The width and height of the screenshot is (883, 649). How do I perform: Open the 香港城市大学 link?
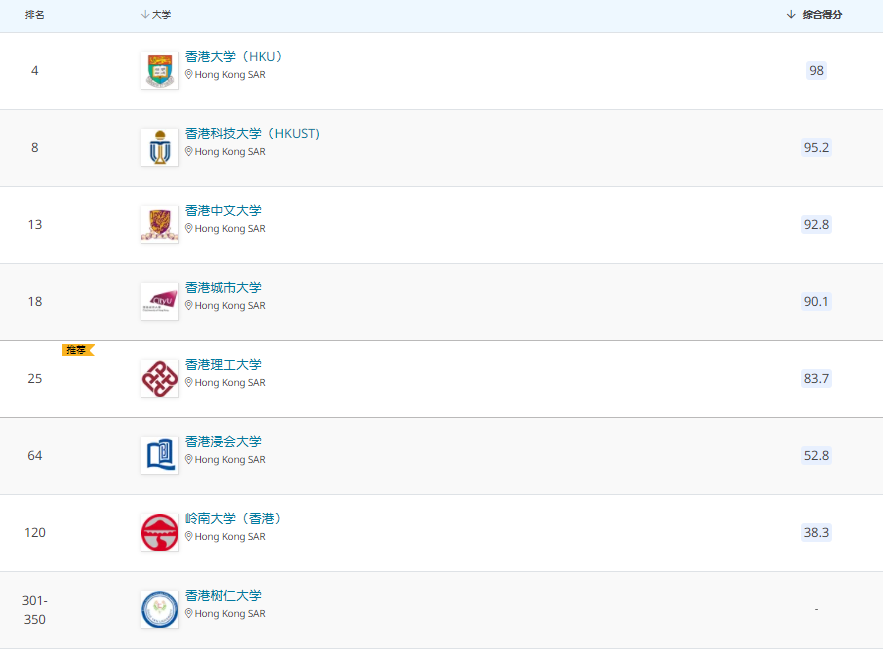click(x=224, y=288)
